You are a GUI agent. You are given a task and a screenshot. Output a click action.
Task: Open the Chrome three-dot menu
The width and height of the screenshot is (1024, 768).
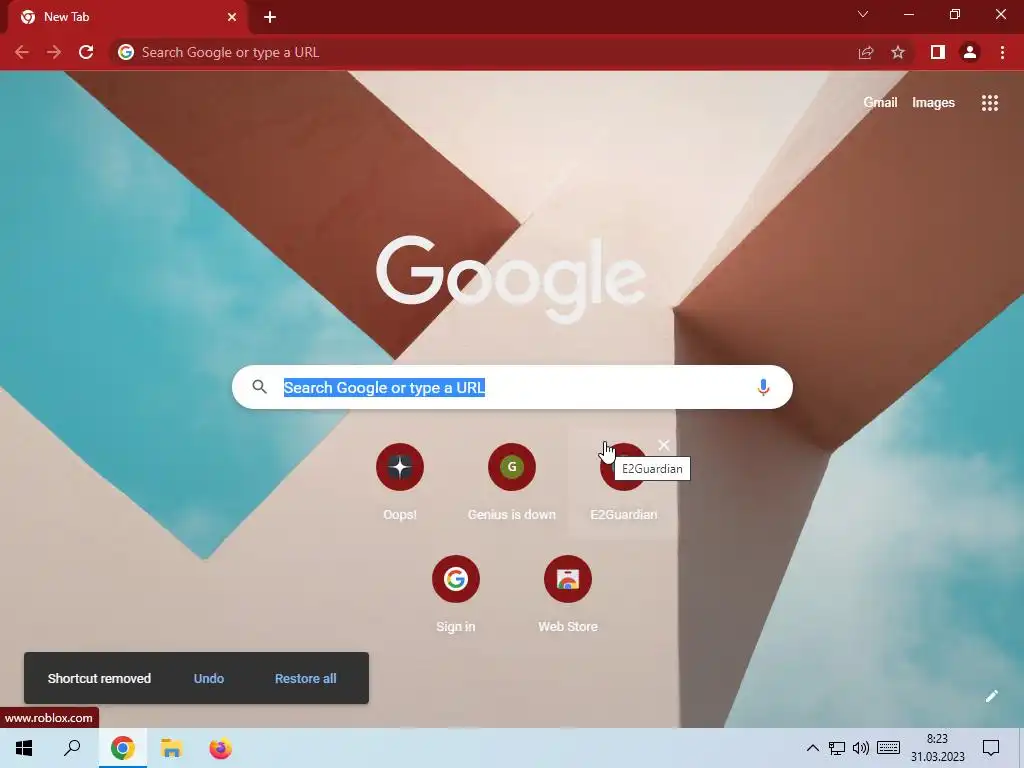point(1002,52)
